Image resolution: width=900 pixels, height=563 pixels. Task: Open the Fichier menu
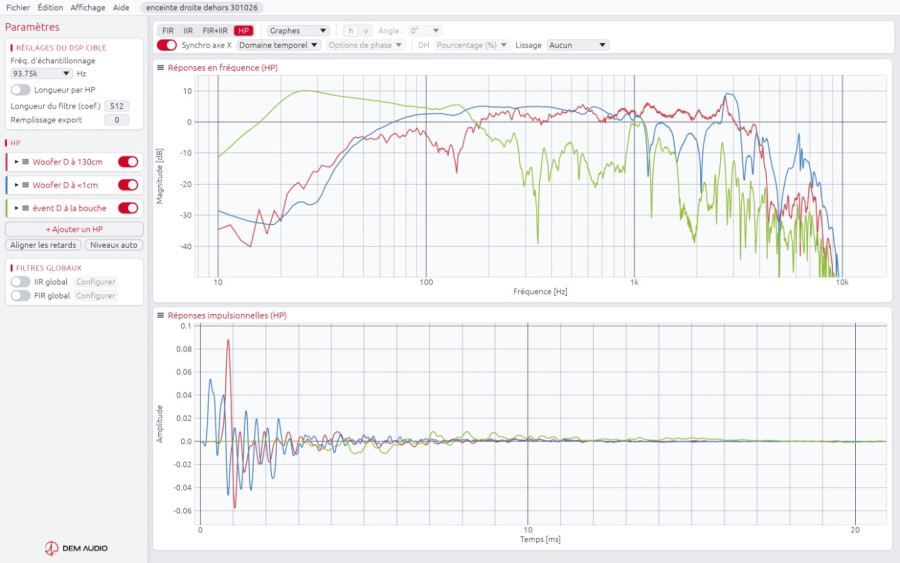click(x=18, y=7)
